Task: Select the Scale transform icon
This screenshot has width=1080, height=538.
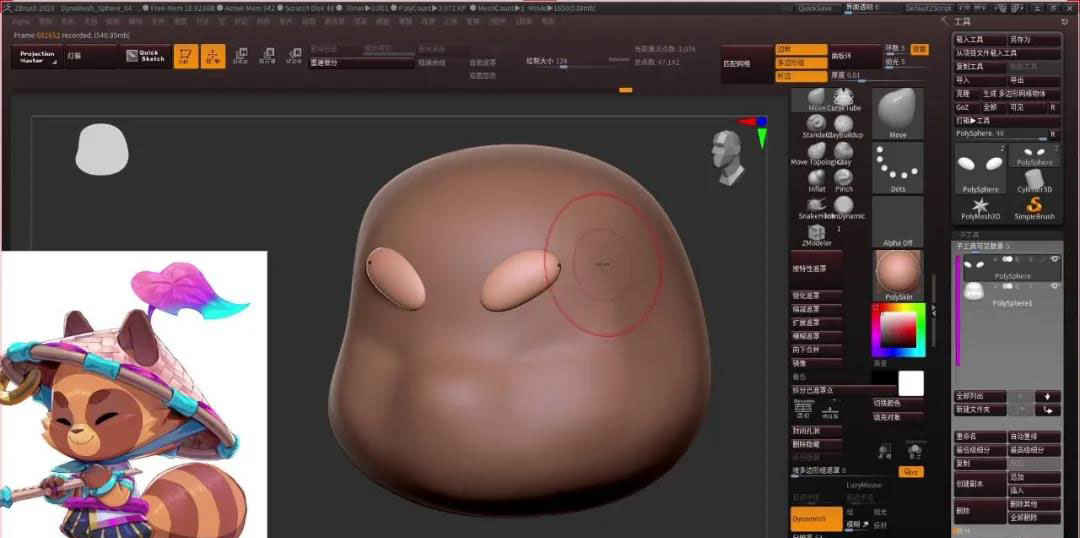Action: click(267, 56)
